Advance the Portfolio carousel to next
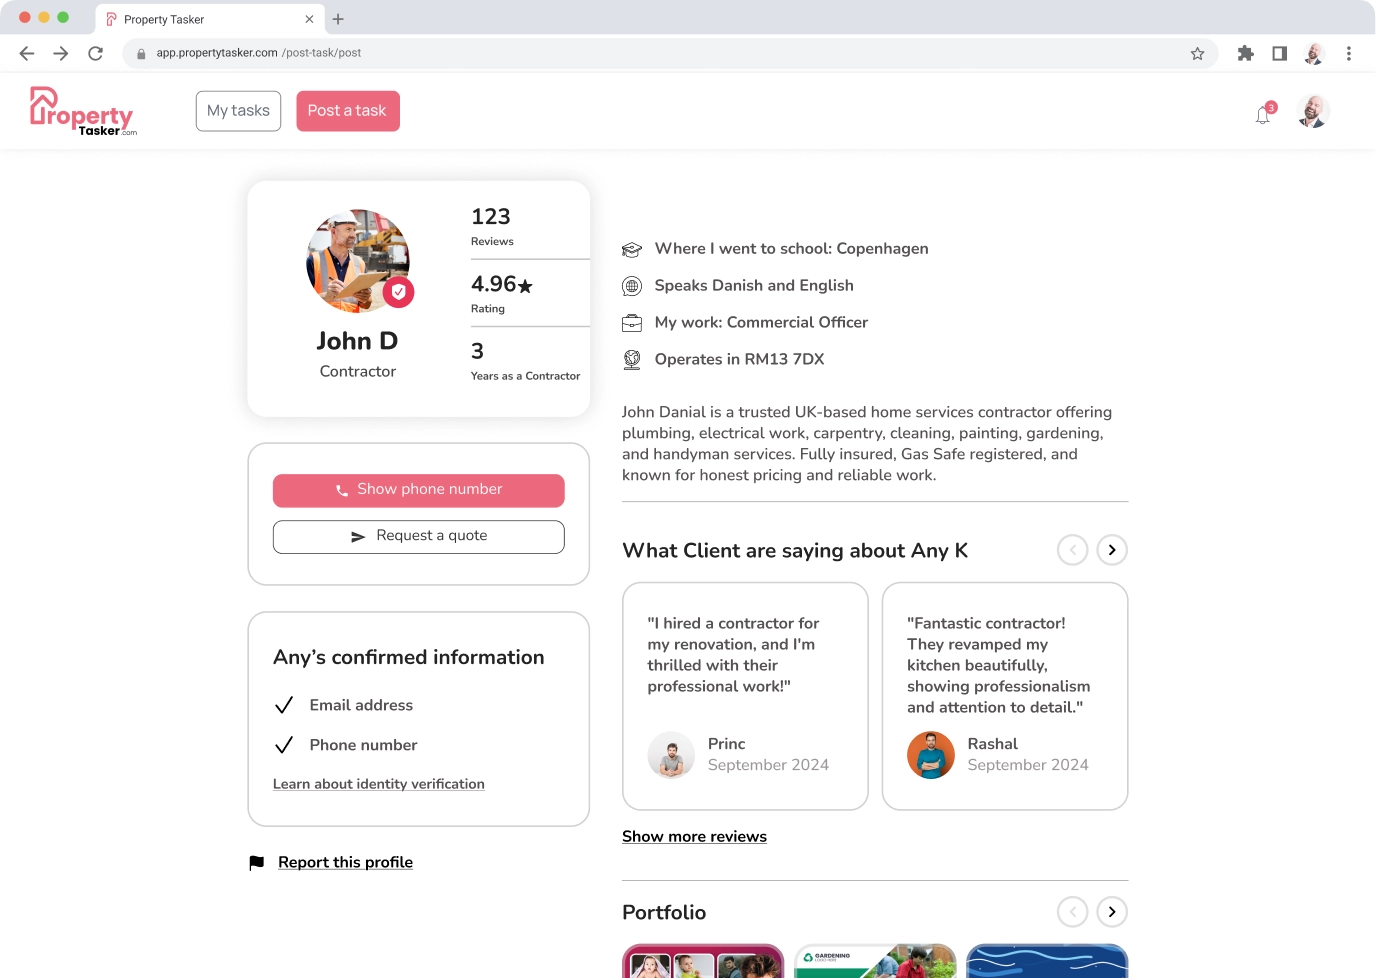 pos(1112,912)
